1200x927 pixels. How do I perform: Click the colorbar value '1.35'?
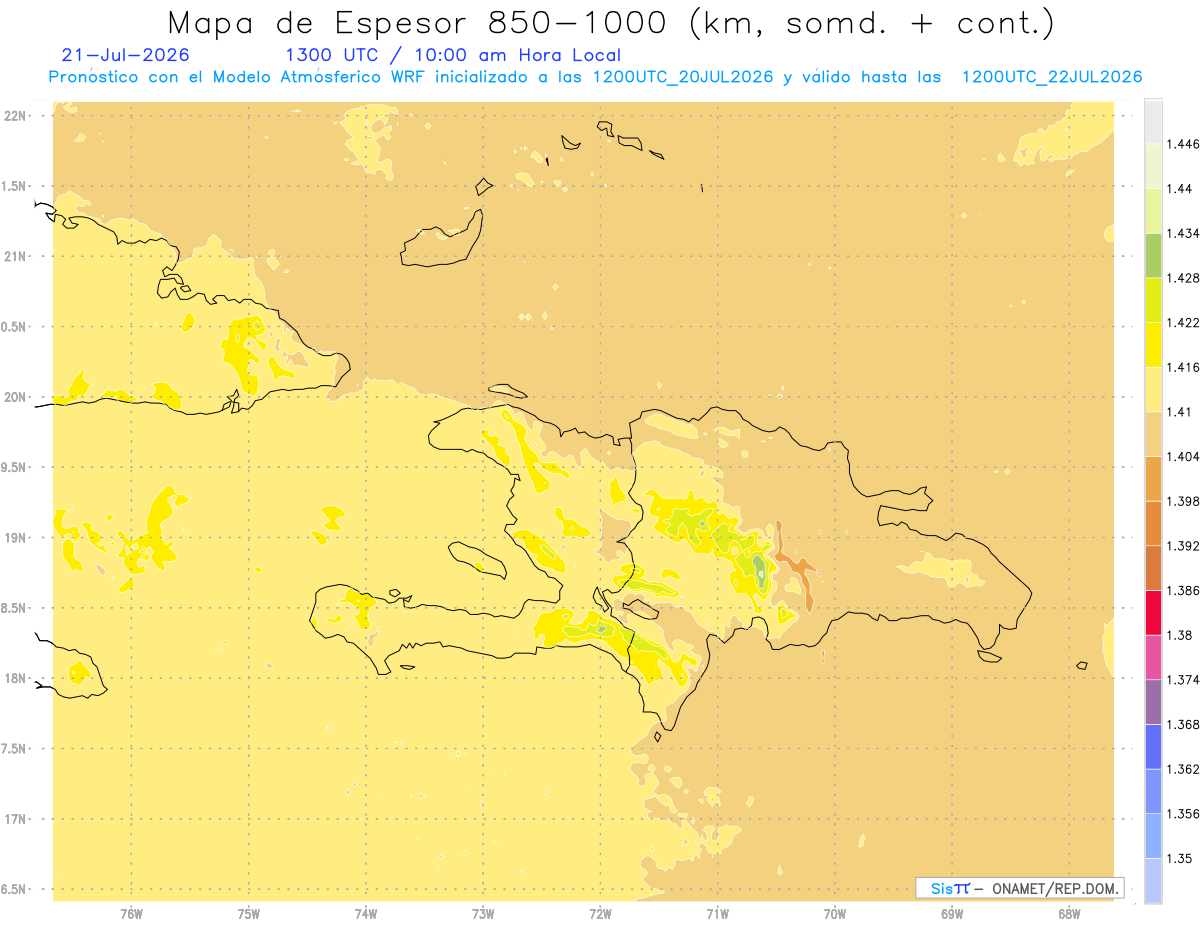(x=1178, y=858)
